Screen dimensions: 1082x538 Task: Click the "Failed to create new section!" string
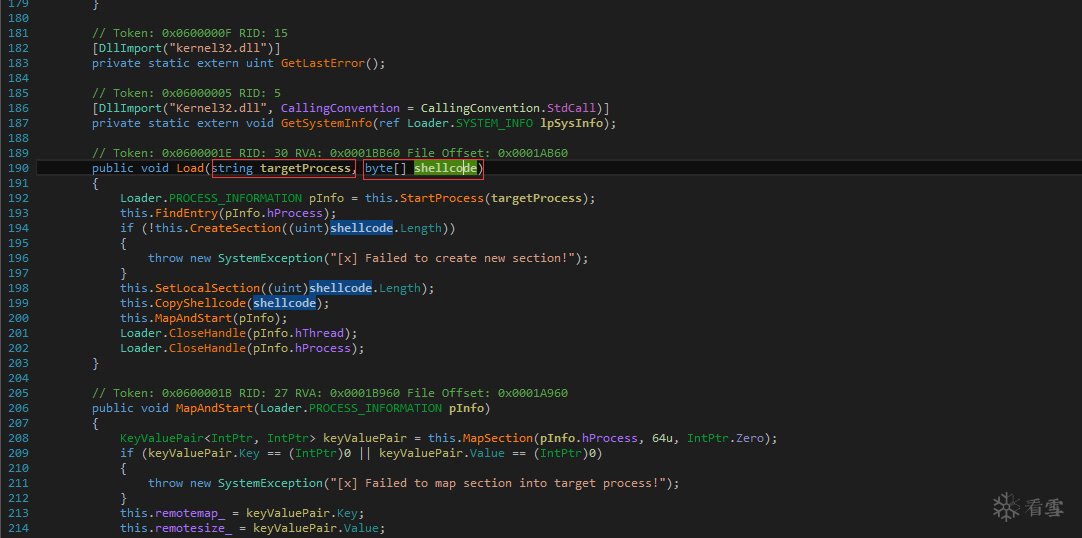pos(453,259)
